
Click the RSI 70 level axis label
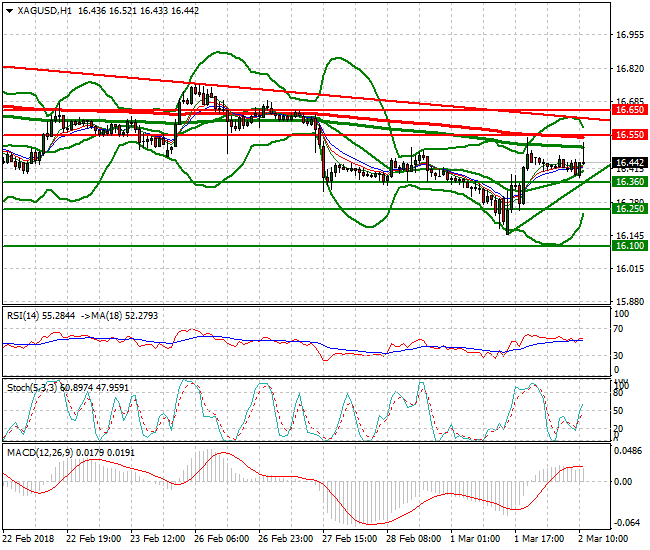tap(618, 329)
